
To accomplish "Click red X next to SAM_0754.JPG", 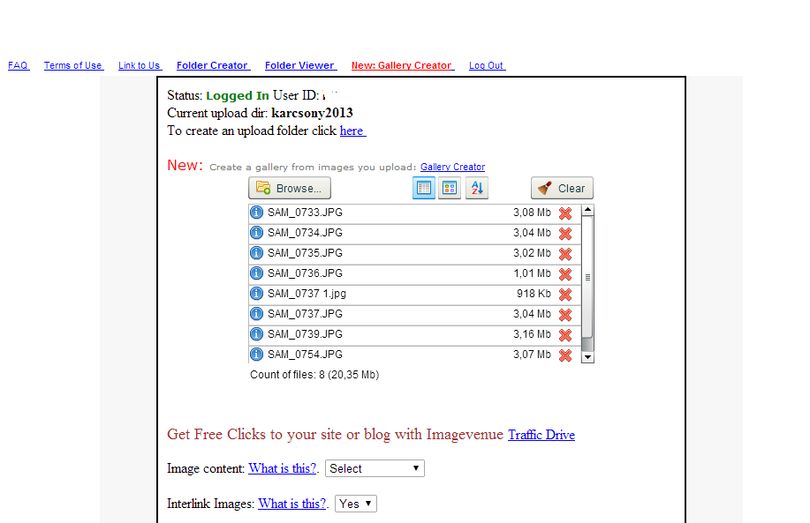I will tap(565, 356).
